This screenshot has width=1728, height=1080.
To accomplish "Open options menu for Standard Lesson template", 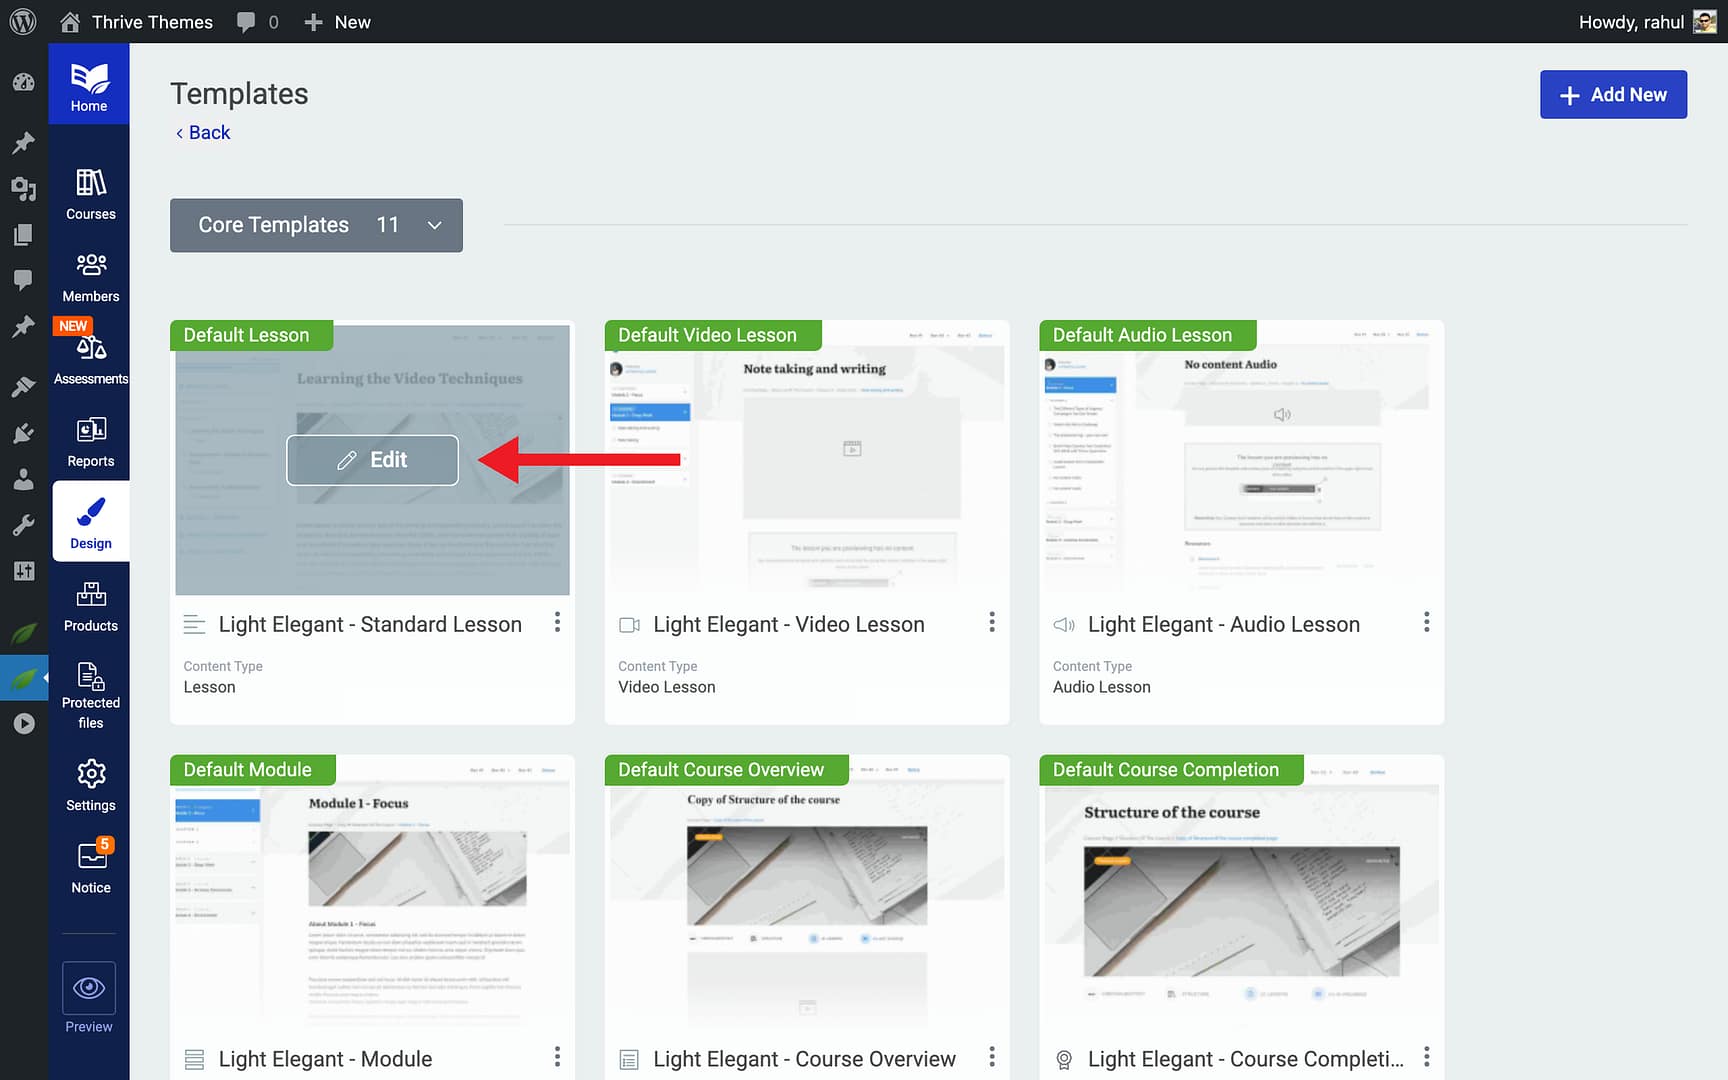I will (x=557, y=621).
